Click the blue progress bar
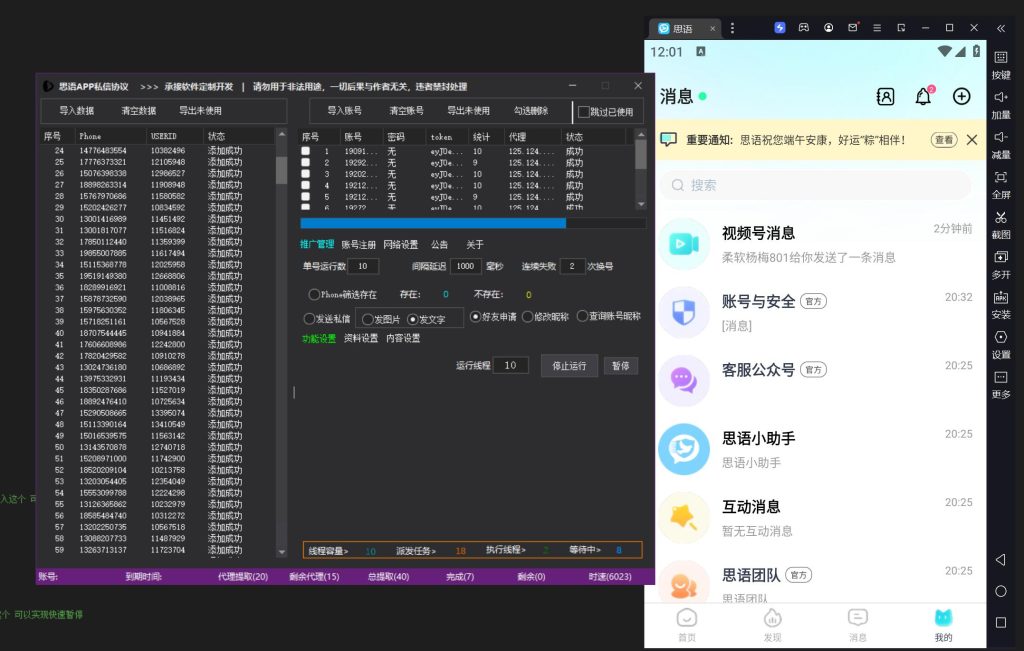 (x=433, y=223)
